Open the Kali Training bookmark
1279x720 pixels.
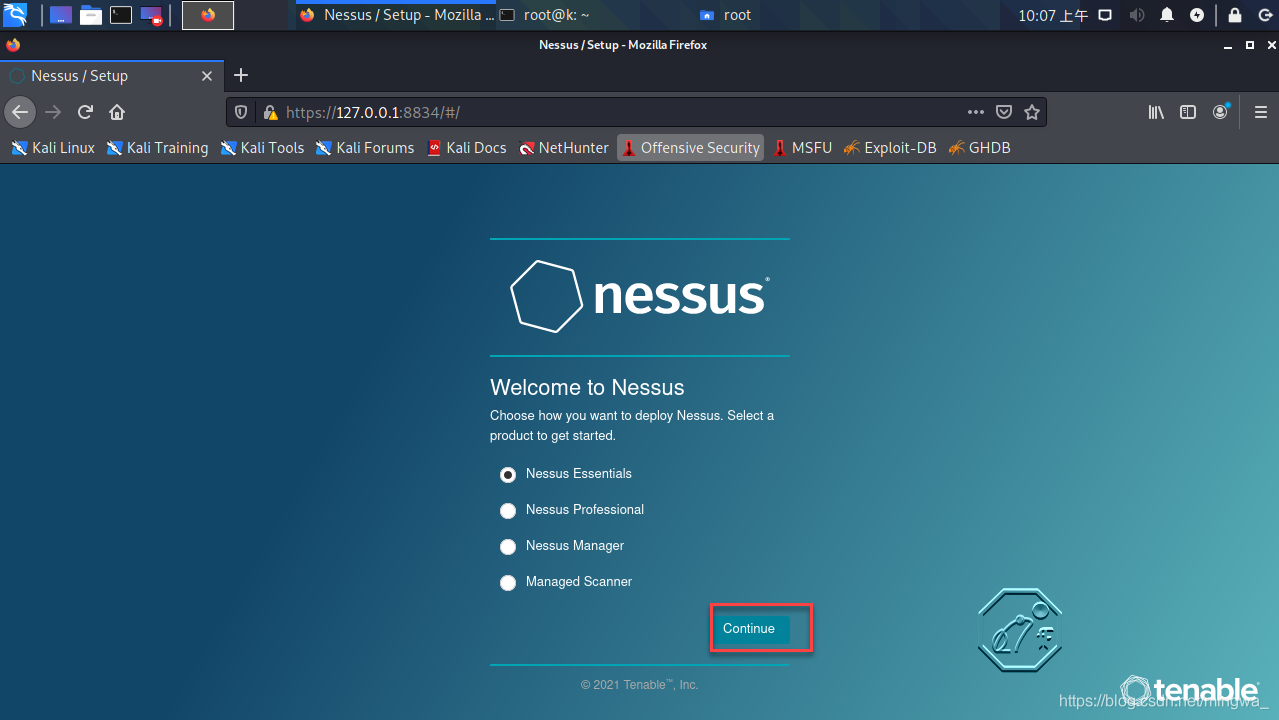pyautogui.click(x=158, y=148)
